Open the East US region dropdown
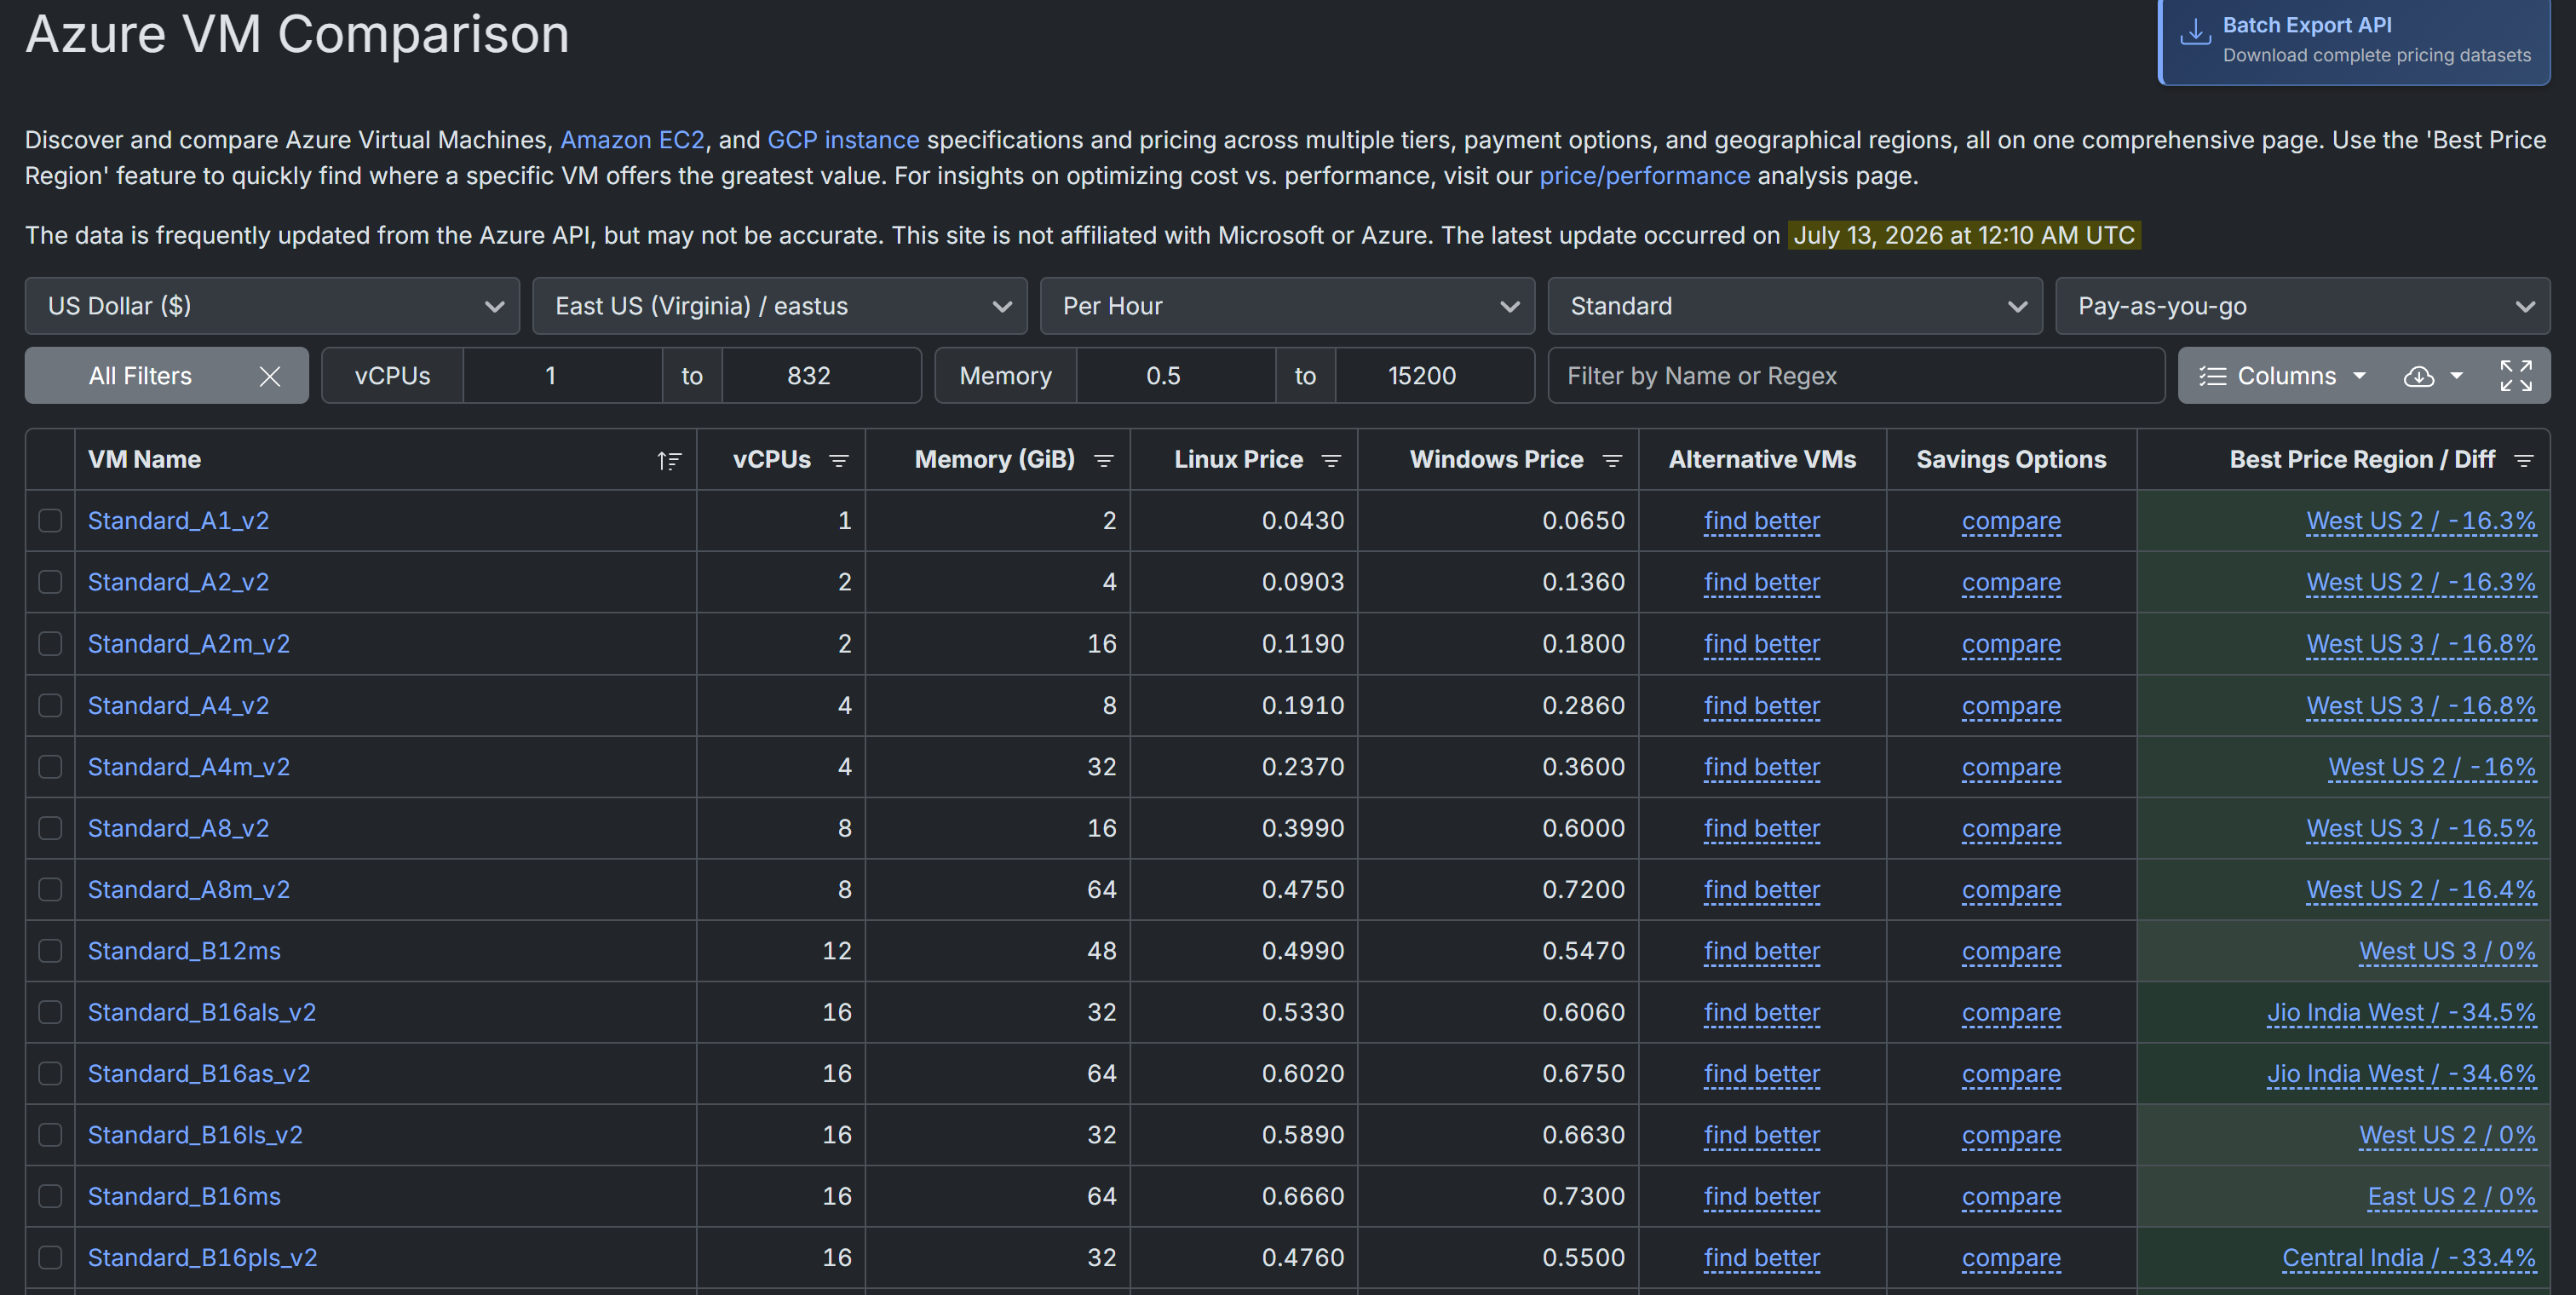Screen dimensions: 2576x1295 780,306
